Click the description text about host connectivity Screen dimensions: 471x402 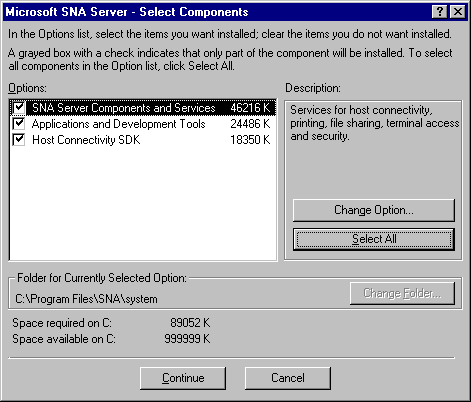[x=374, y=123]
